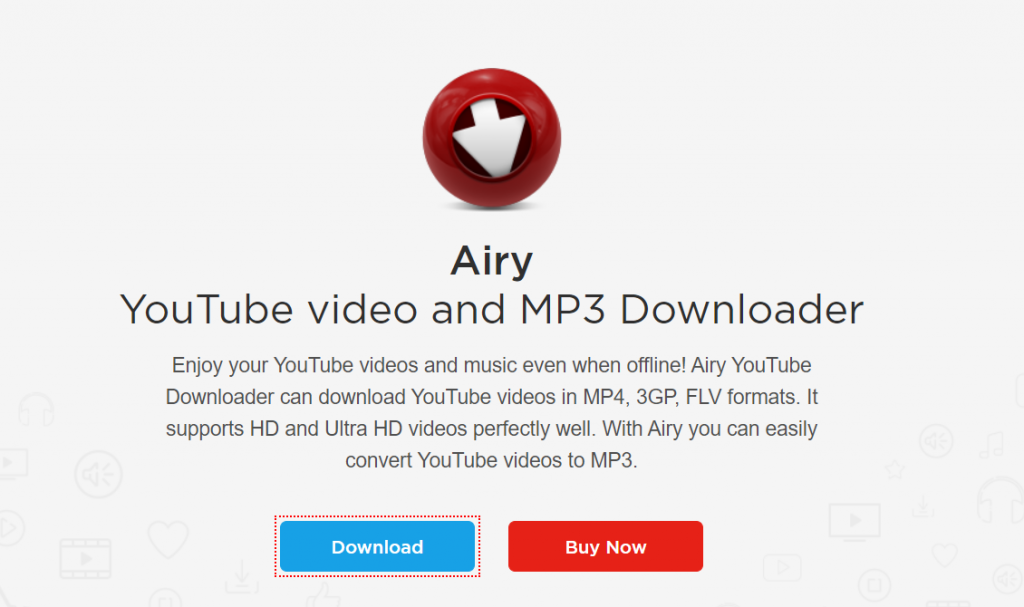Image resolution: width=1024 pixels, height=607 pixels.
Task: Click the faded muted speaker circle on left
Action: 98,474
